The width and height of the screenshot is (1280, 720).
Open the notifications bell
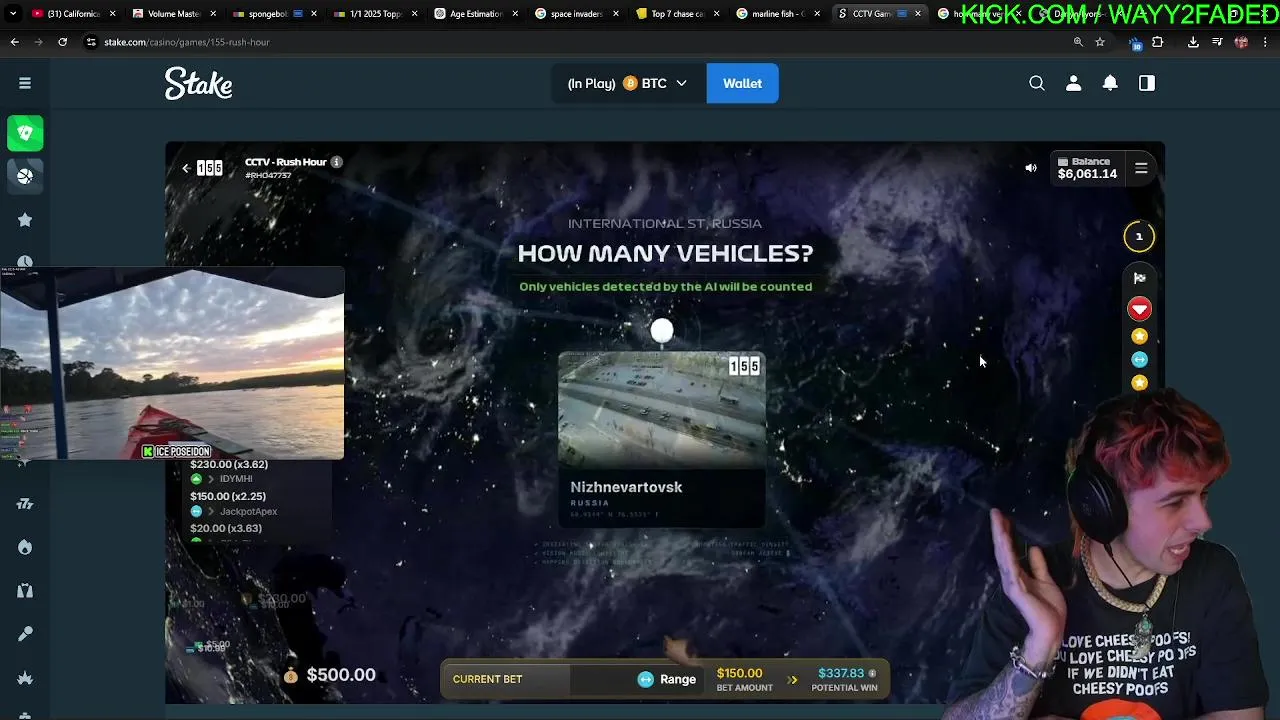[1110, 83]
